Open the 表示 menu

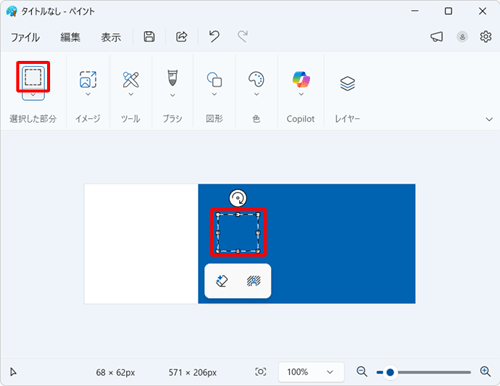(x=111, y=37)
